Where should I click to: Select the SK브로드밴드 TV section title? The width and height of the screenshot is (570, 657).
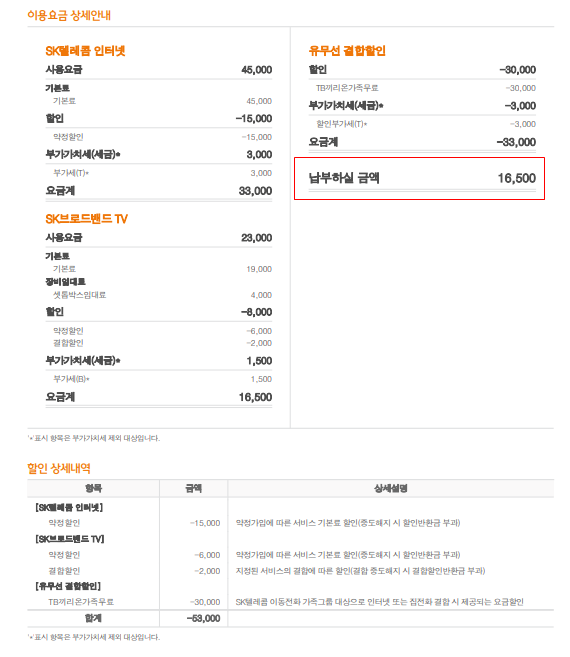point(86,219)
